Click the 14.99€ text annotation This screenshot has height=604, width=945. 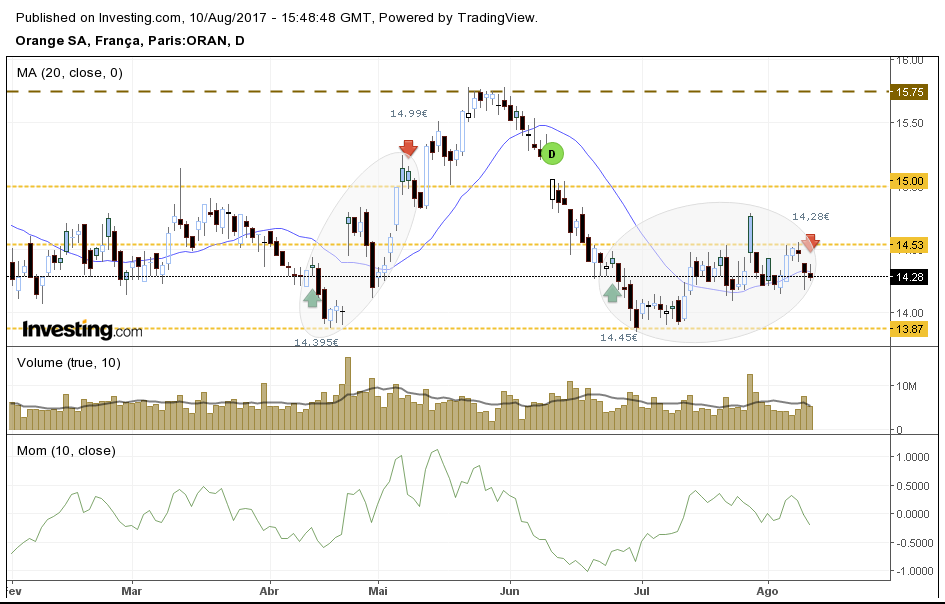[409, 113]
